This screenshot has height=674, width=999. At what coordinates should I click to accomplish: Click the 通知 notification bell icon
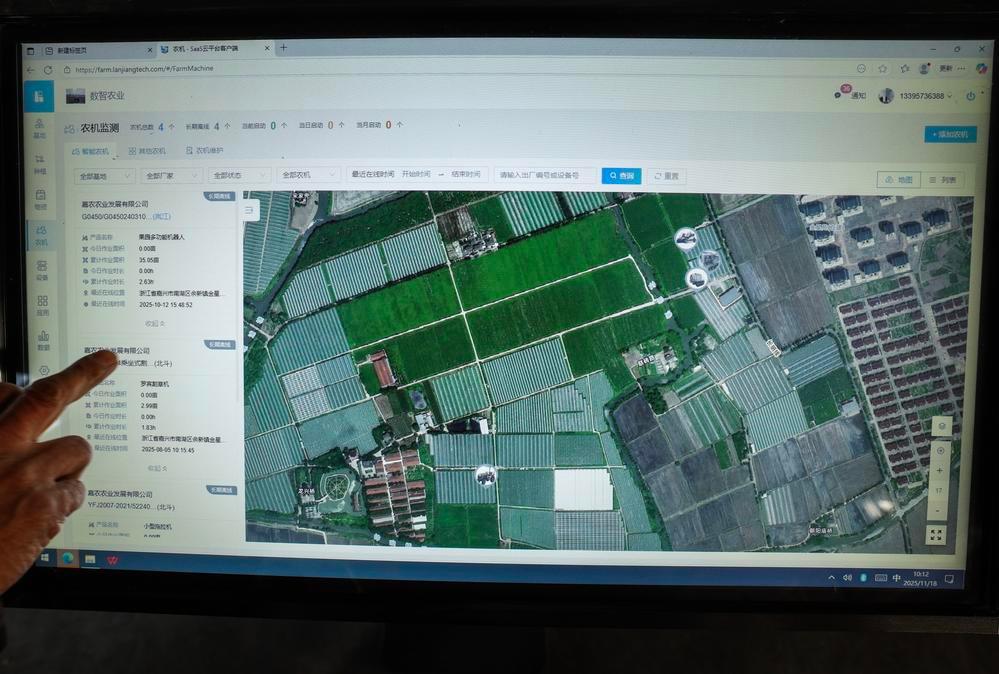tap(842, 95)
